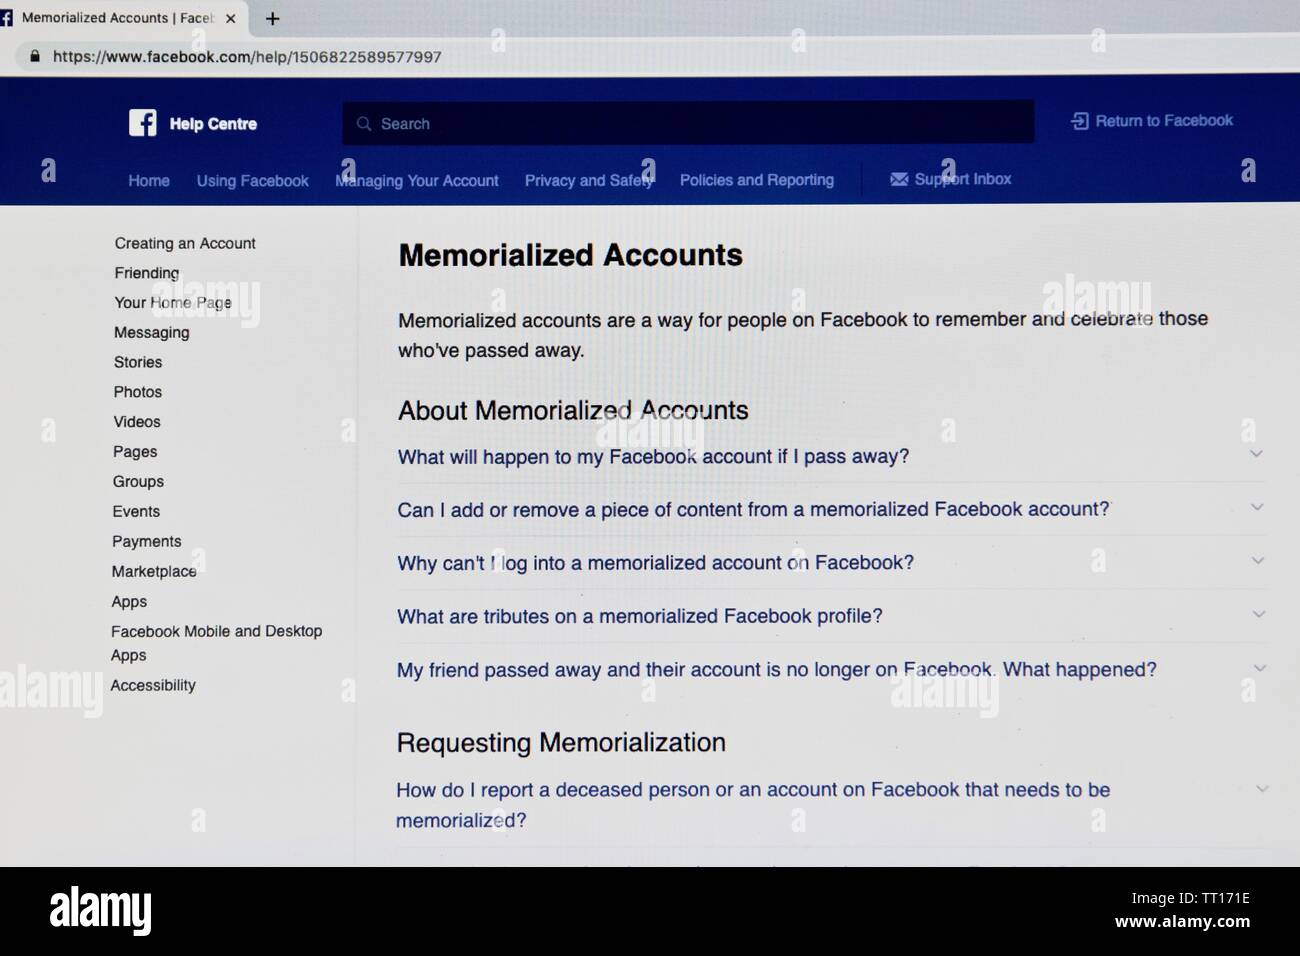Select the Accessibility sidebar link
1300x956 pixels.
tap(153, 686)
